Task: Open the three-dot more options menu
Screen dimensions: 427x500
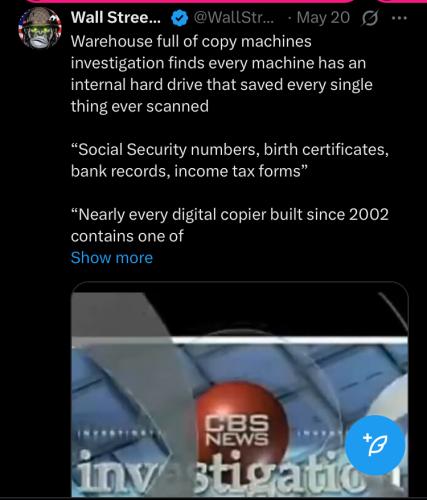Action: tap(399, 18)
